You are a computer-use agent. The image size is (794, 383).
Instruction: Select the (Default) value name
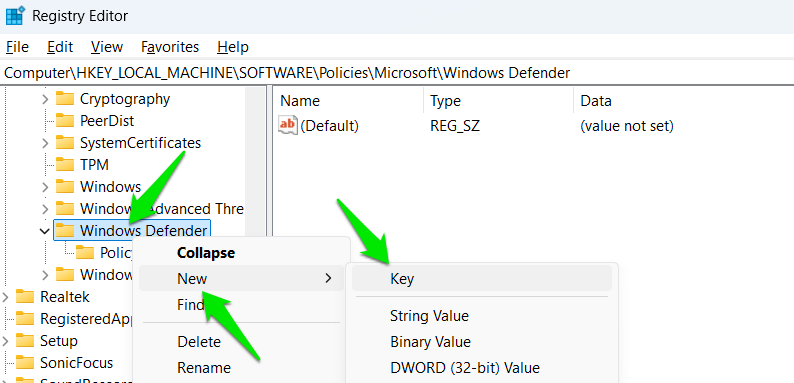tap(329, 126)
